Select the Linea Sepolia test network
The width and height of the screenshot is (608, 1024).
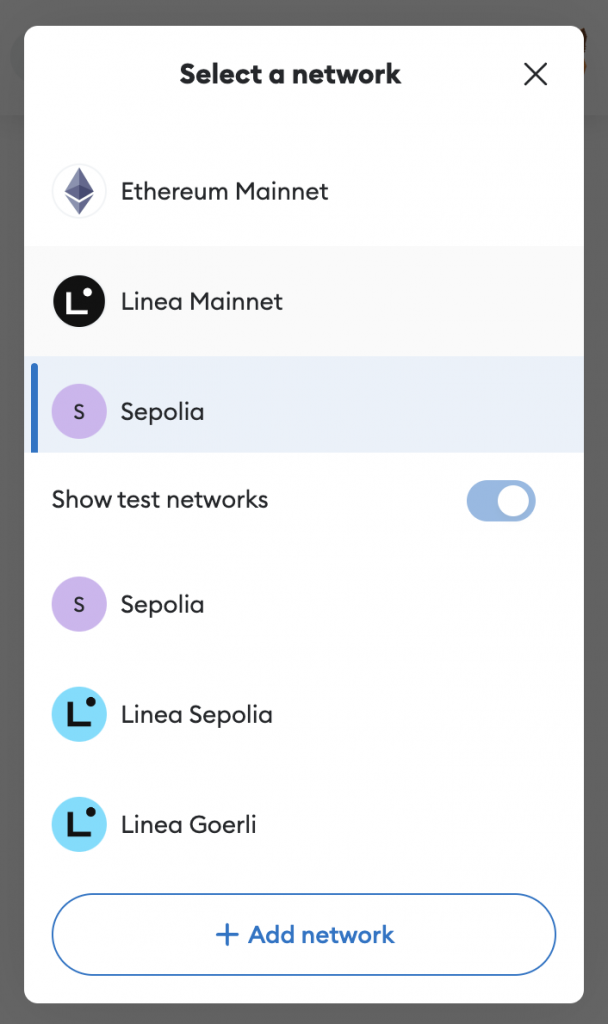196,714
